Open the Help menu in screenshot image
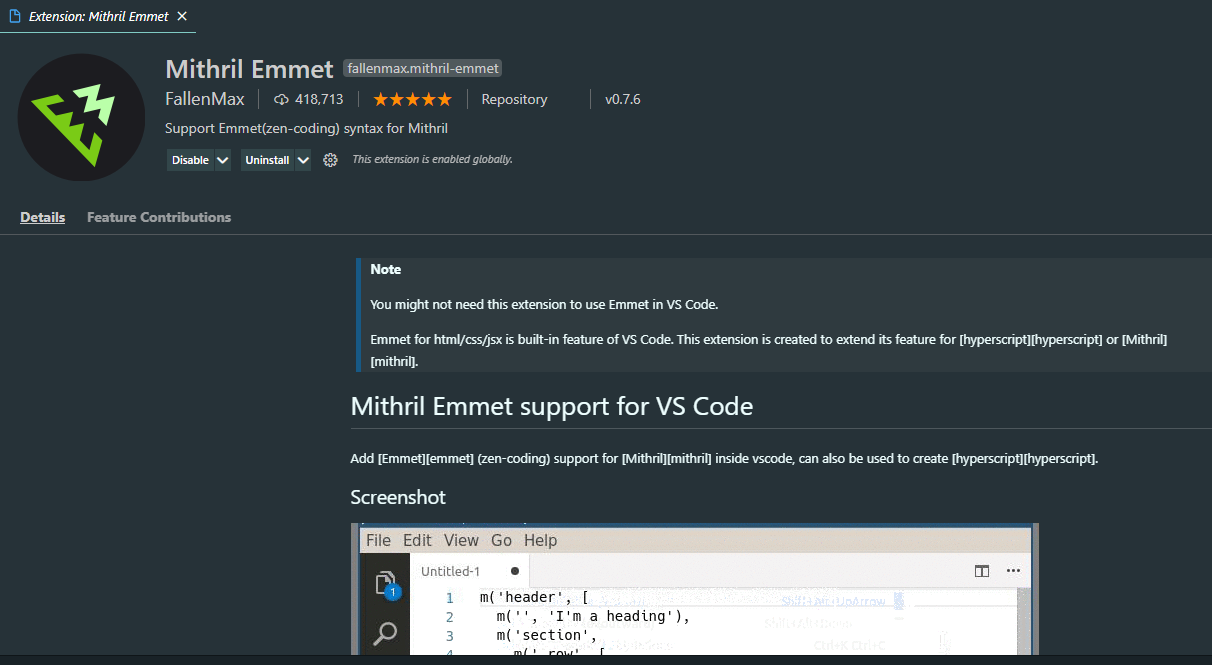This screenshot has height=665, width=1212. tap(540, 540)
